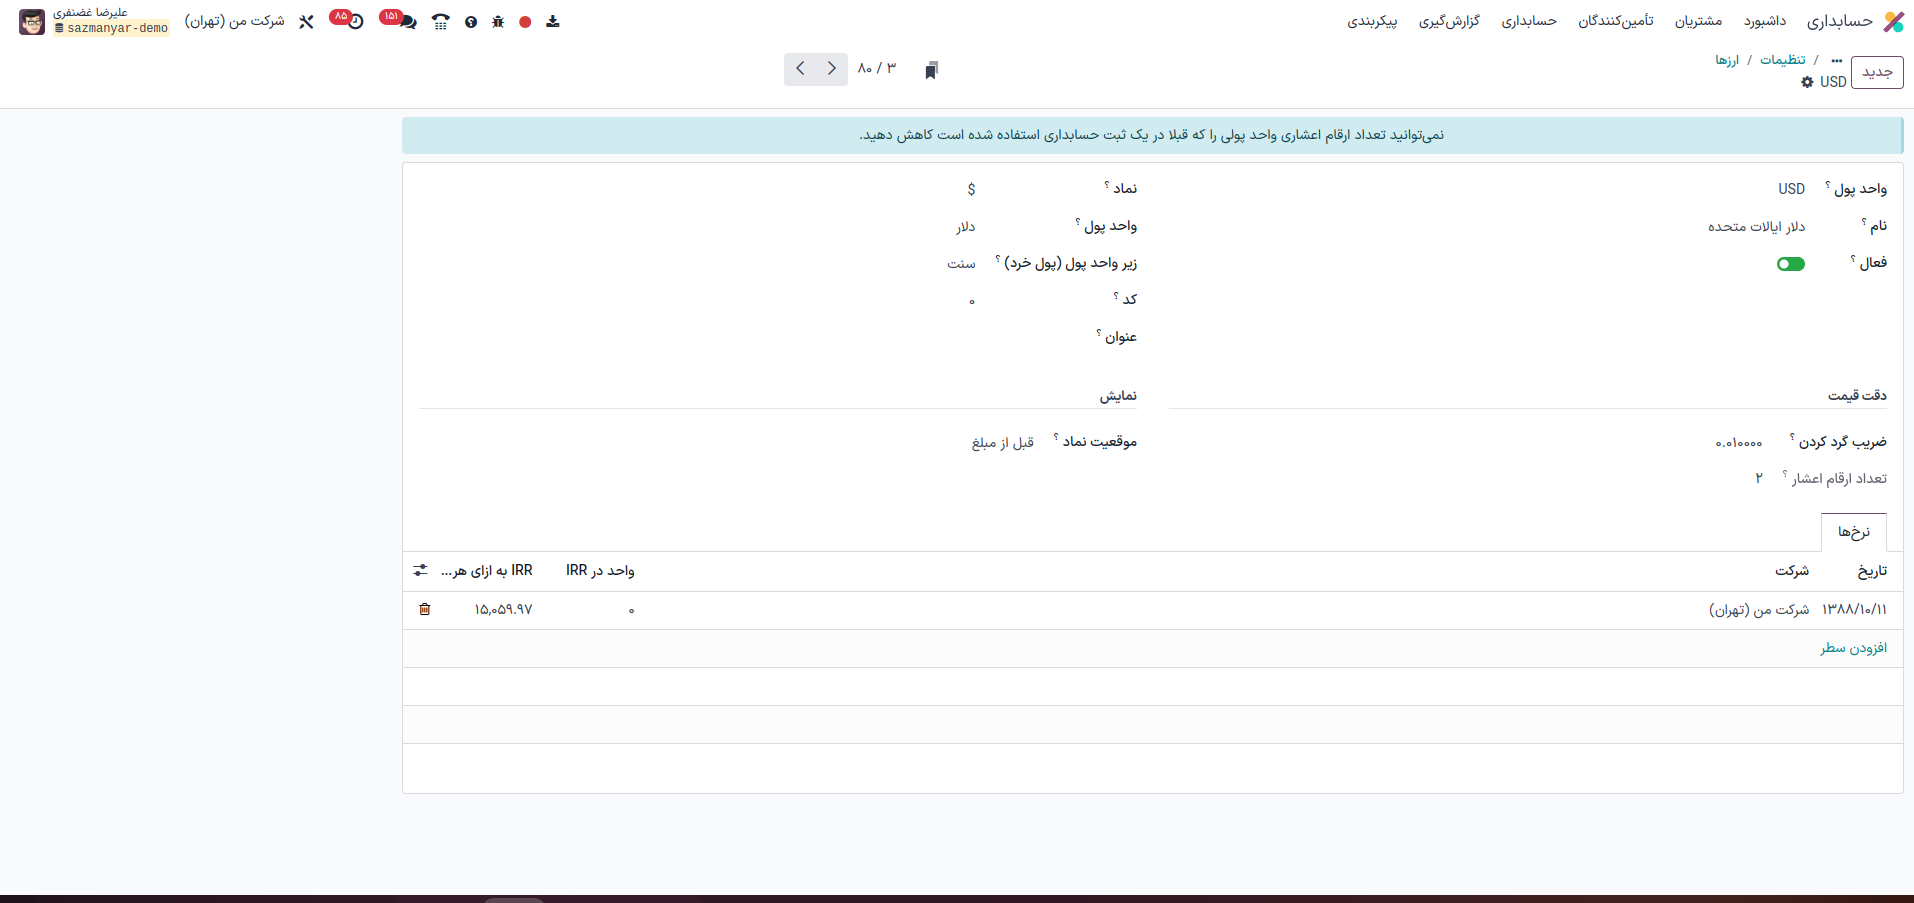Open the مشتریان (Customers) menu
This screenshot has height=903, width=1914.
click(1698, 21)
